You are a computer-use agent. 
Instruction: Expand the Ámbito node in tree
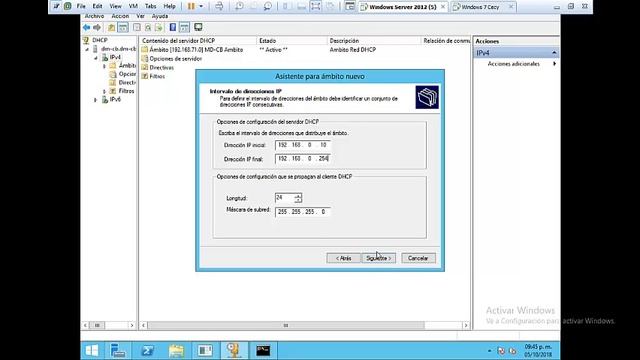104,66
